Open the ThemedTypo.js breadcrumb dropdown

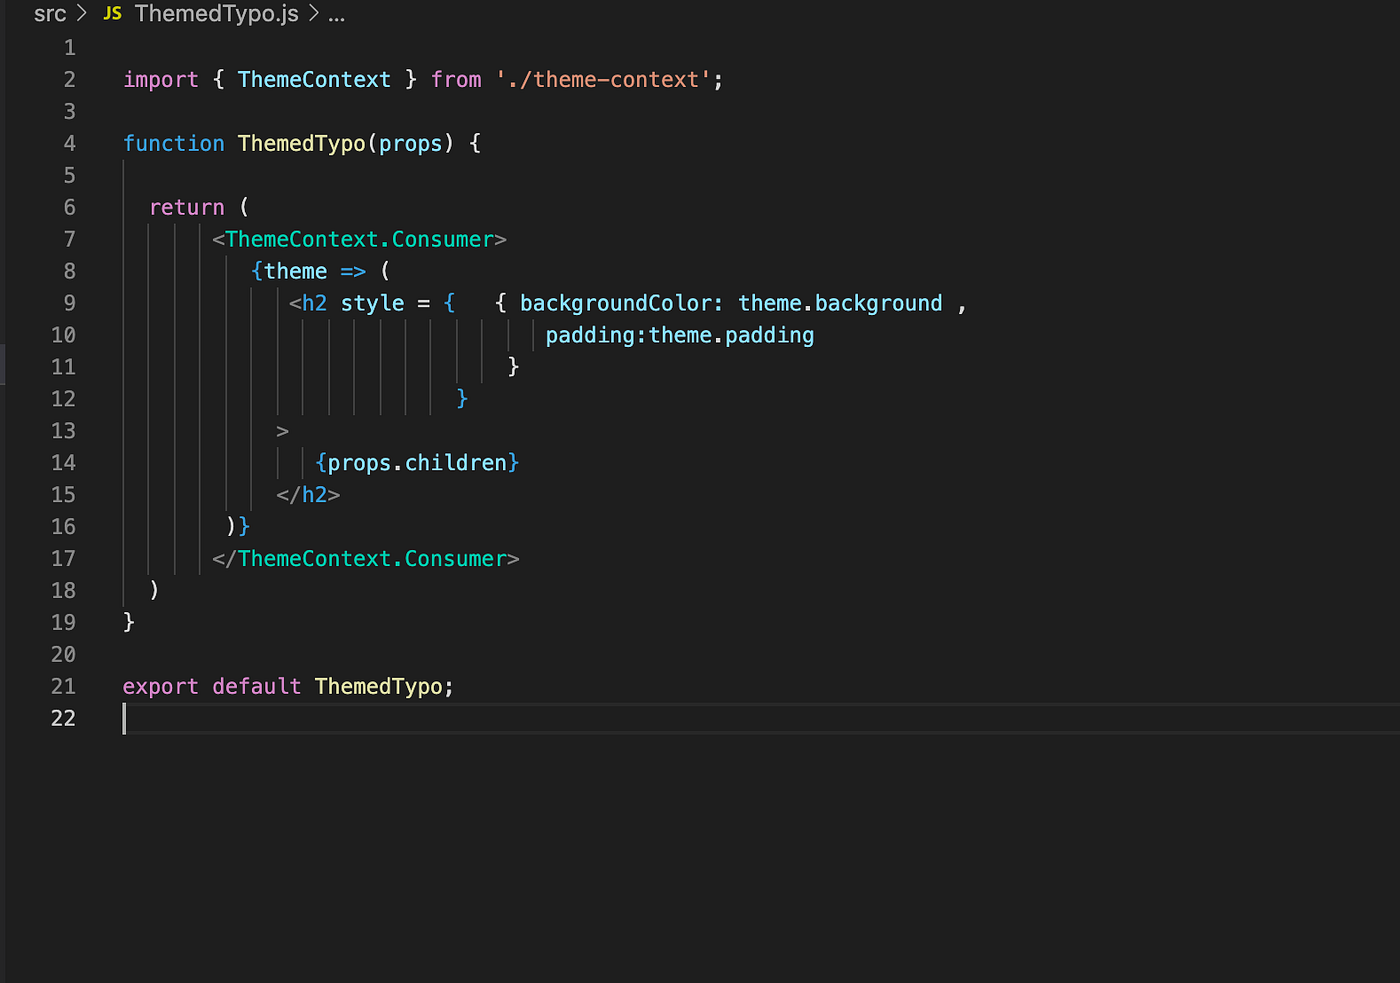point(216,13)
